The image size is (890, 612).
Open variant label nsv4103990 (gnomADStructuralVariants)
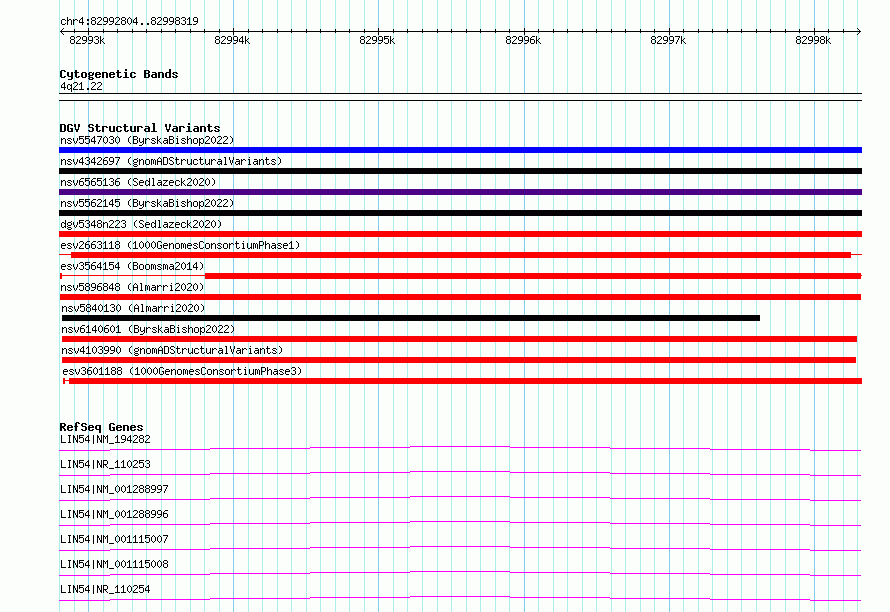click(172, 350)
